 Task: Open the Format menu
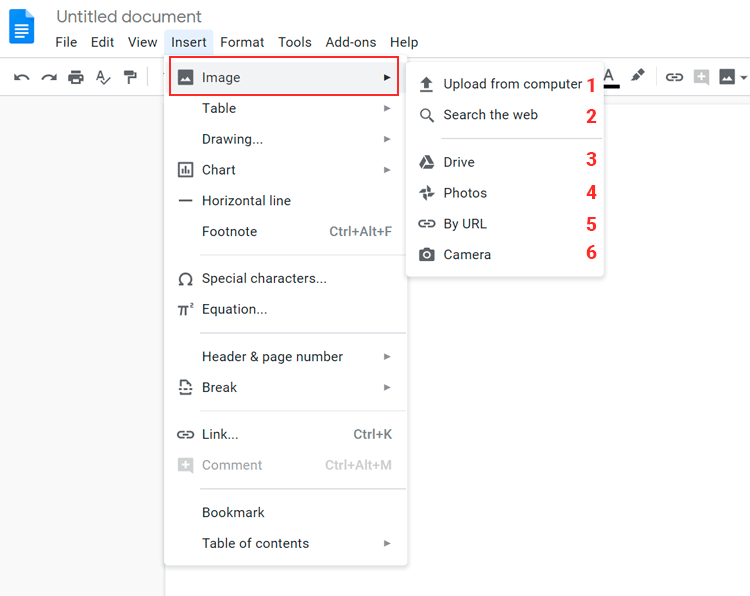(x=242, y=42)
